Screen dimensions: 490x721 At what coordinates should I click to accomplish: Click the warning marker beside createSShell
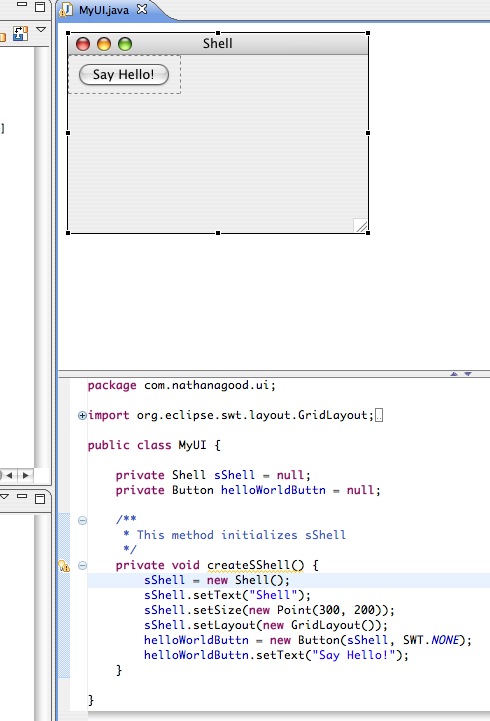click(x=64, y=566)
